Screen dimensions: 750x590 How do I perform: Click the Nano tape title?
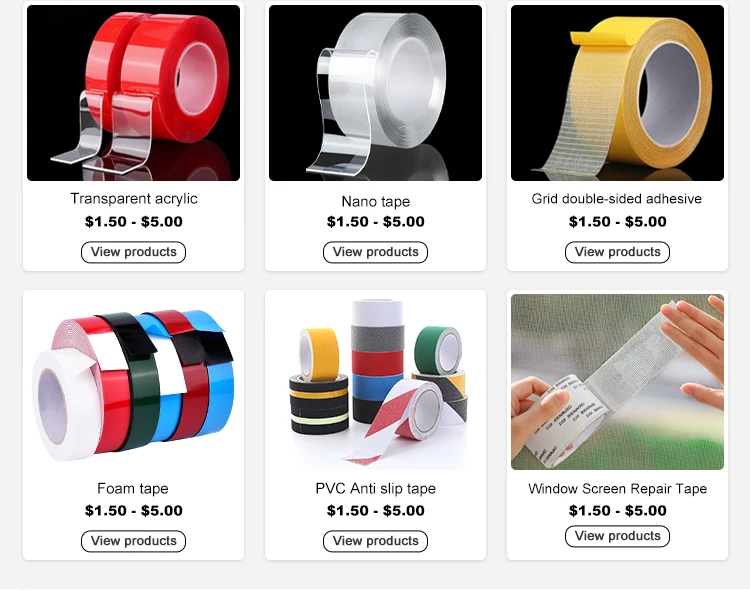[375, 201]
